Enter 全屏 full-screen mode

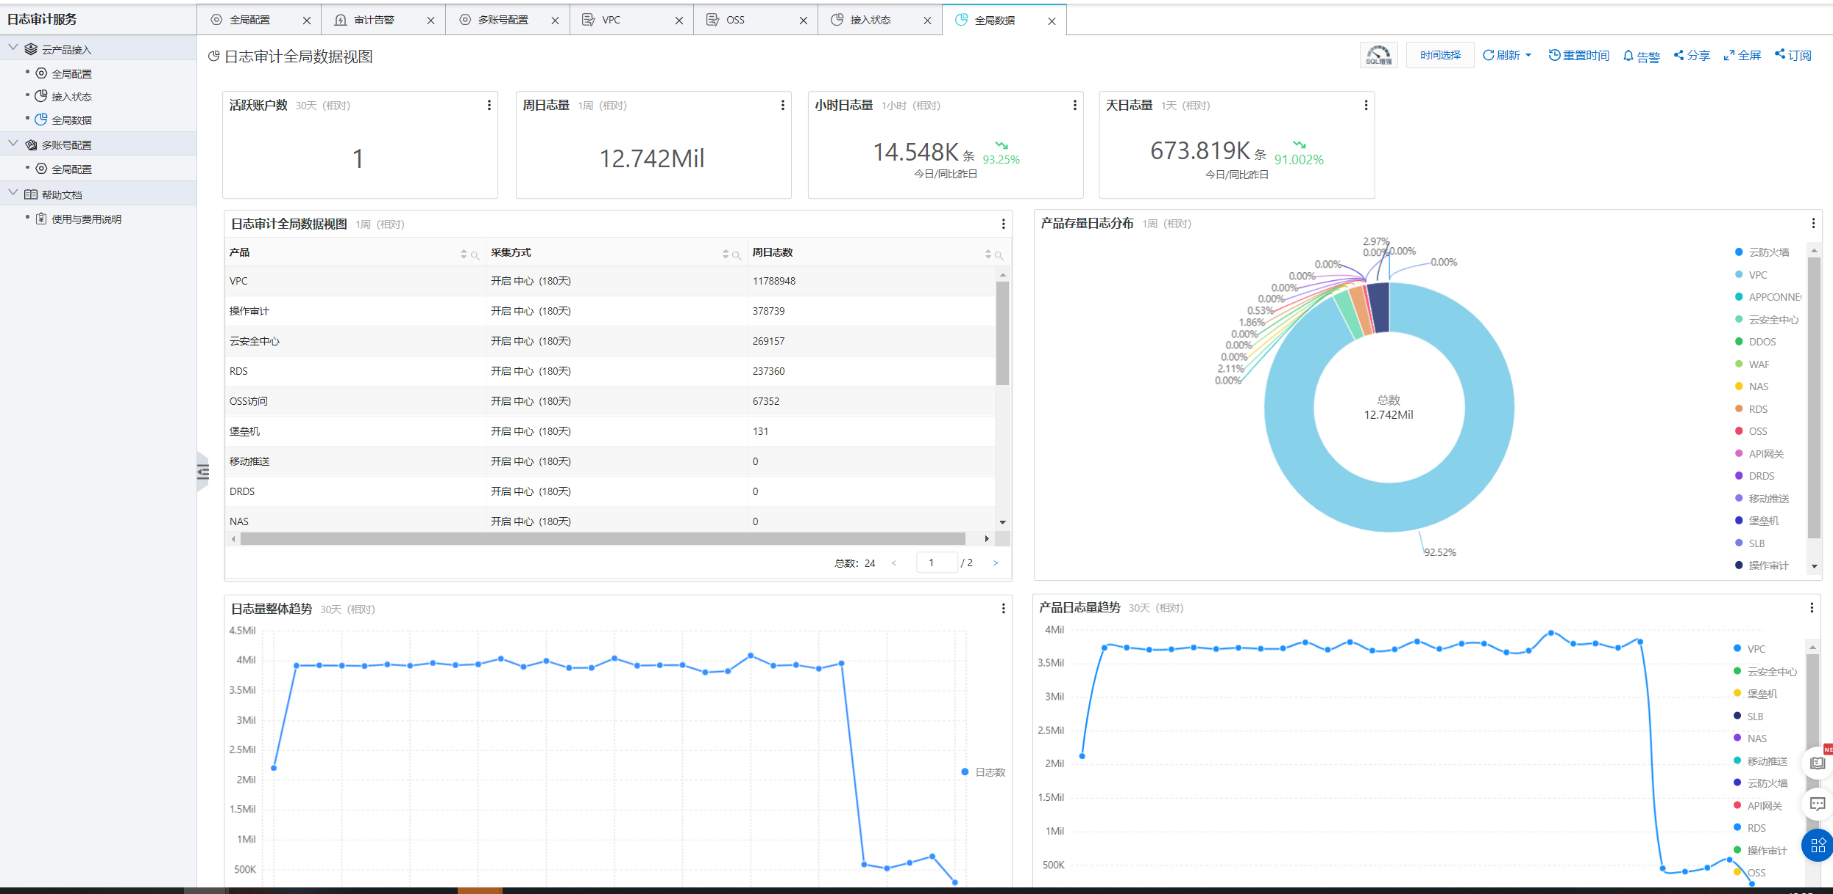[x=1742, y=55]
